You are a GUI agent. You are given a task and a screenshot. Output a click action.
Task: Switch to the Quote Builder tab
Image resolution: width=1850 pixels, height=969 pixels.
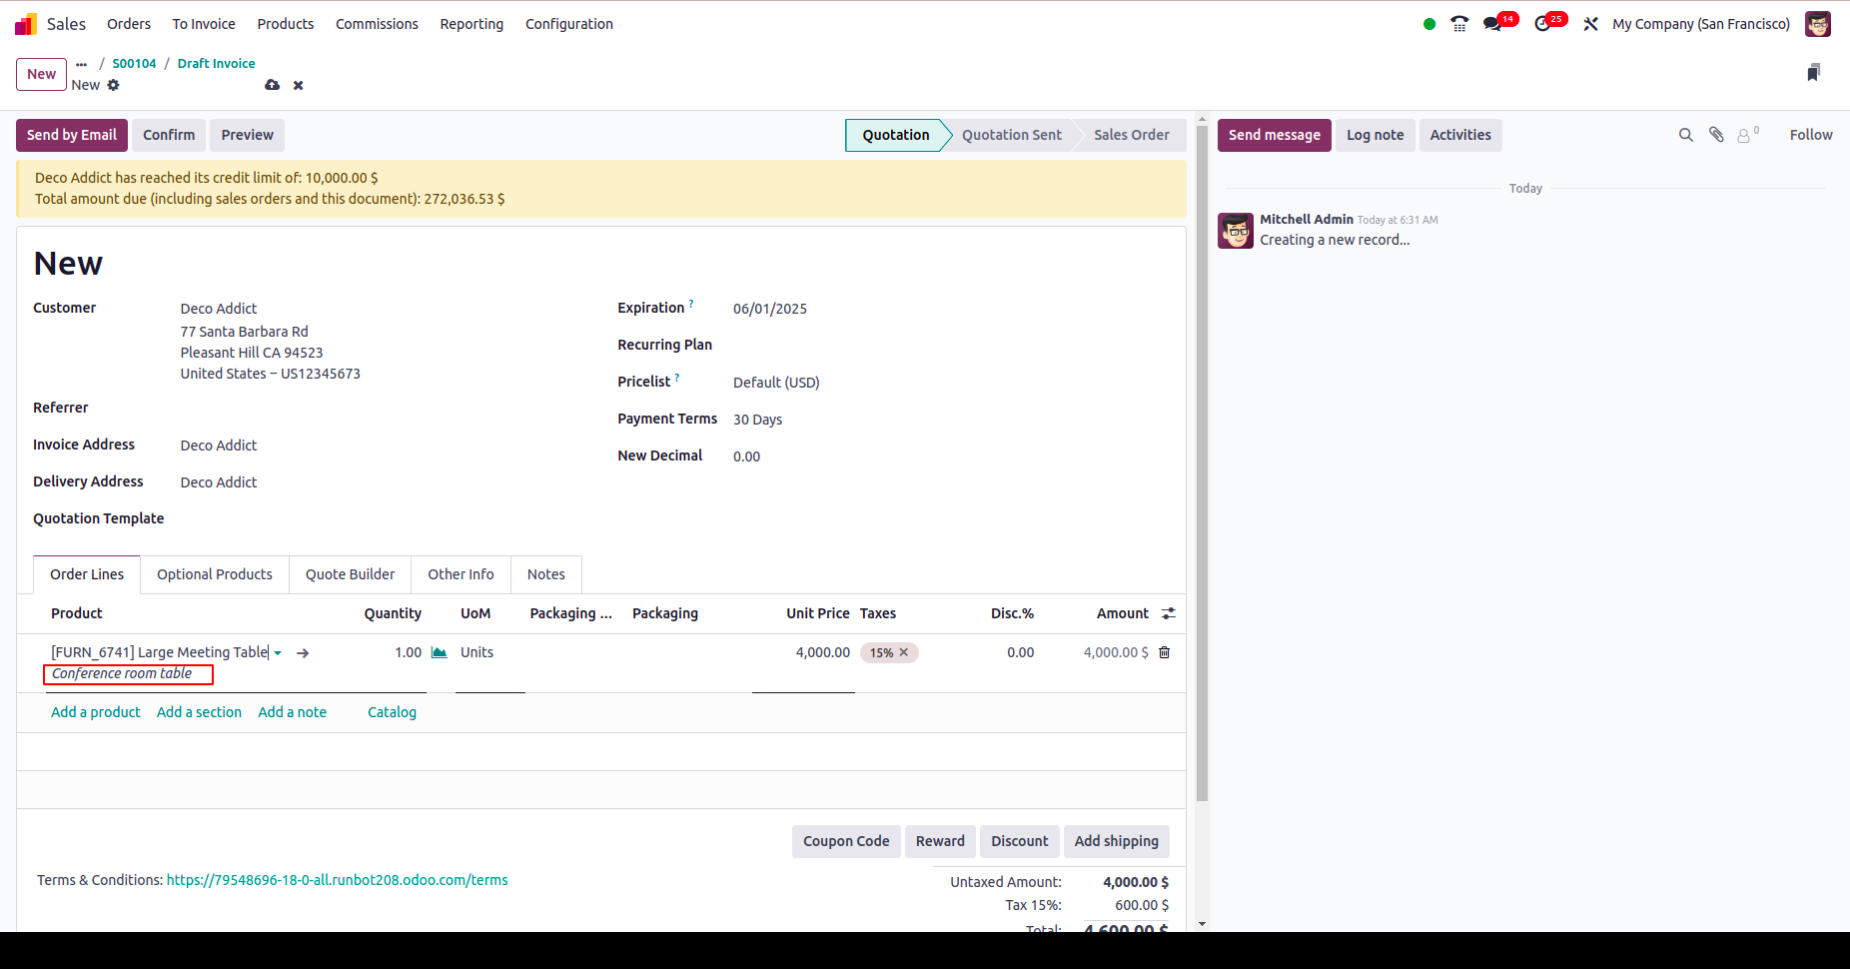click(x=350, y=574)
